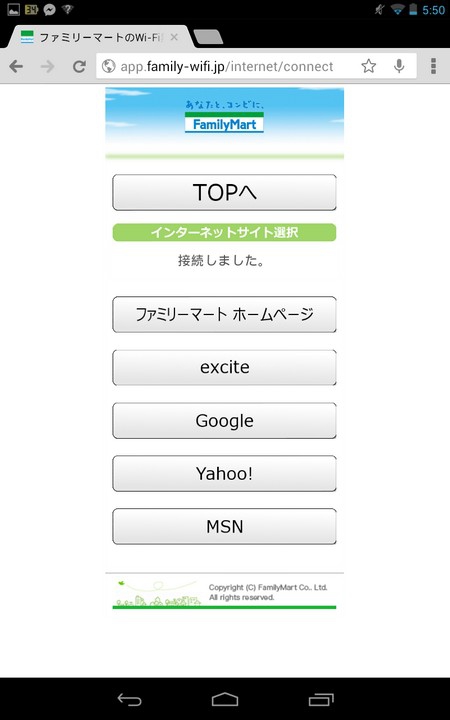Image resolution: width=450 pixels, height=720 pixels.
Task: Go to excite via its button
Action: 225,367
